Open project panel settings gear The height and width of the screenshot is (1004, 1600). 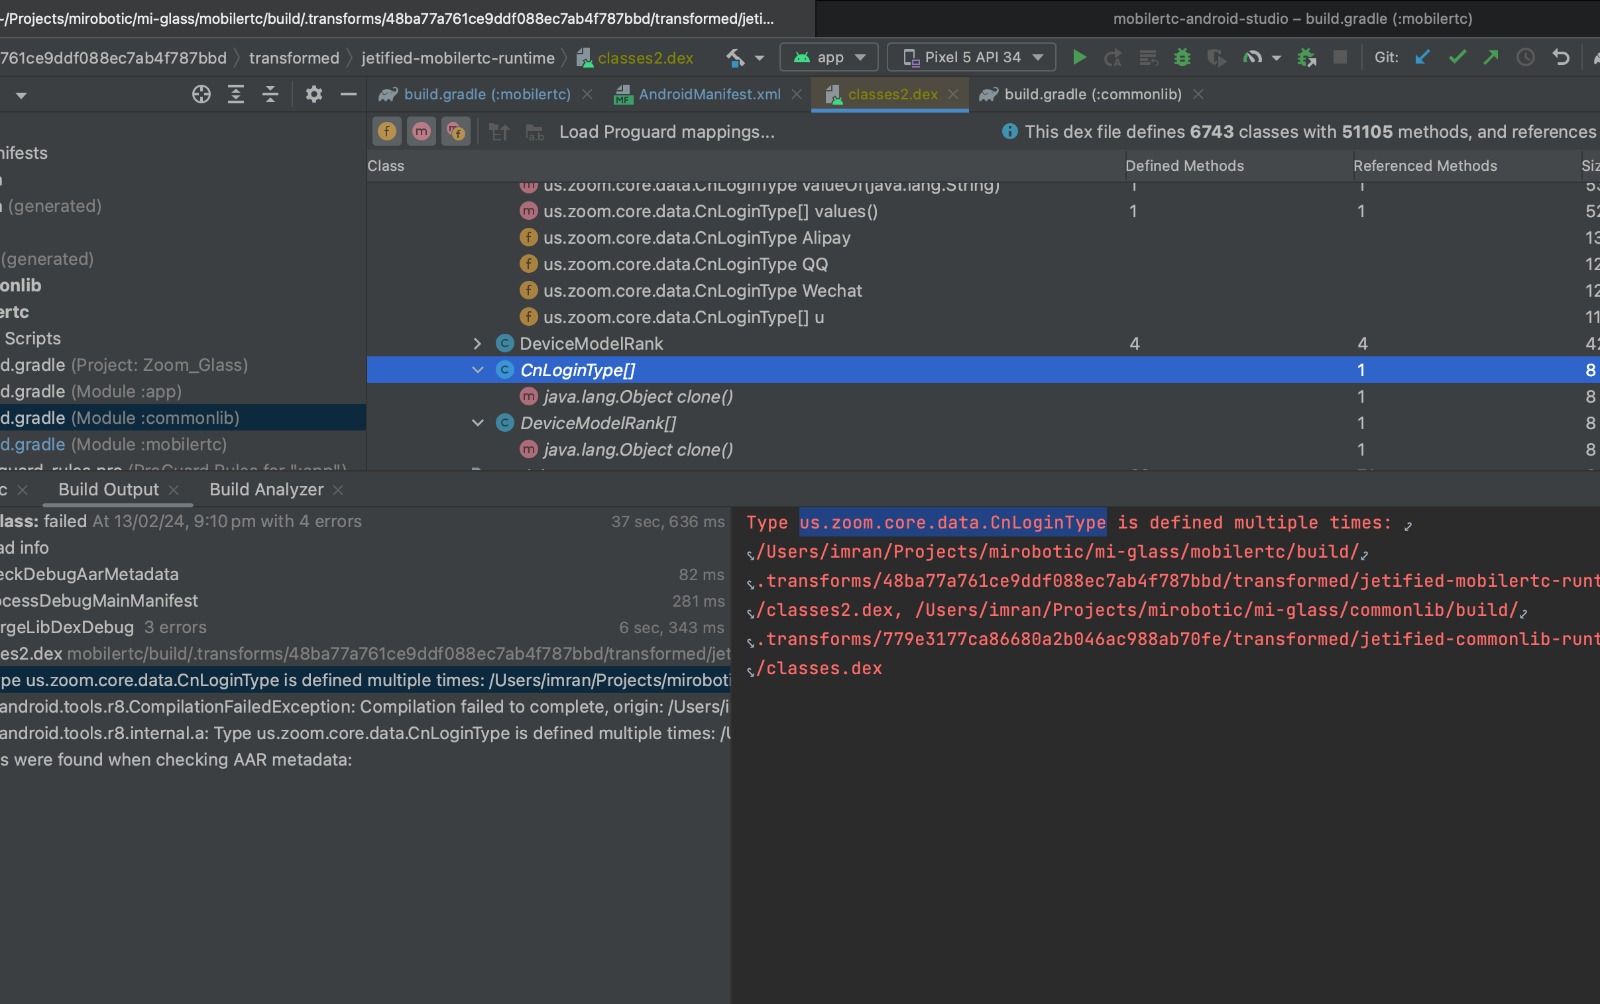point(314,94)
